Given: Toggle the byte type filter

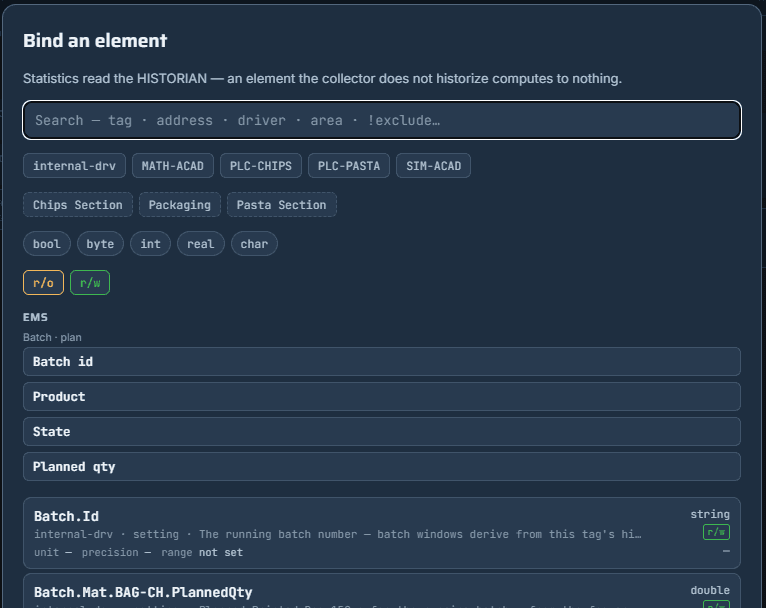Looking at the screenshot, I should coord(100,244).
